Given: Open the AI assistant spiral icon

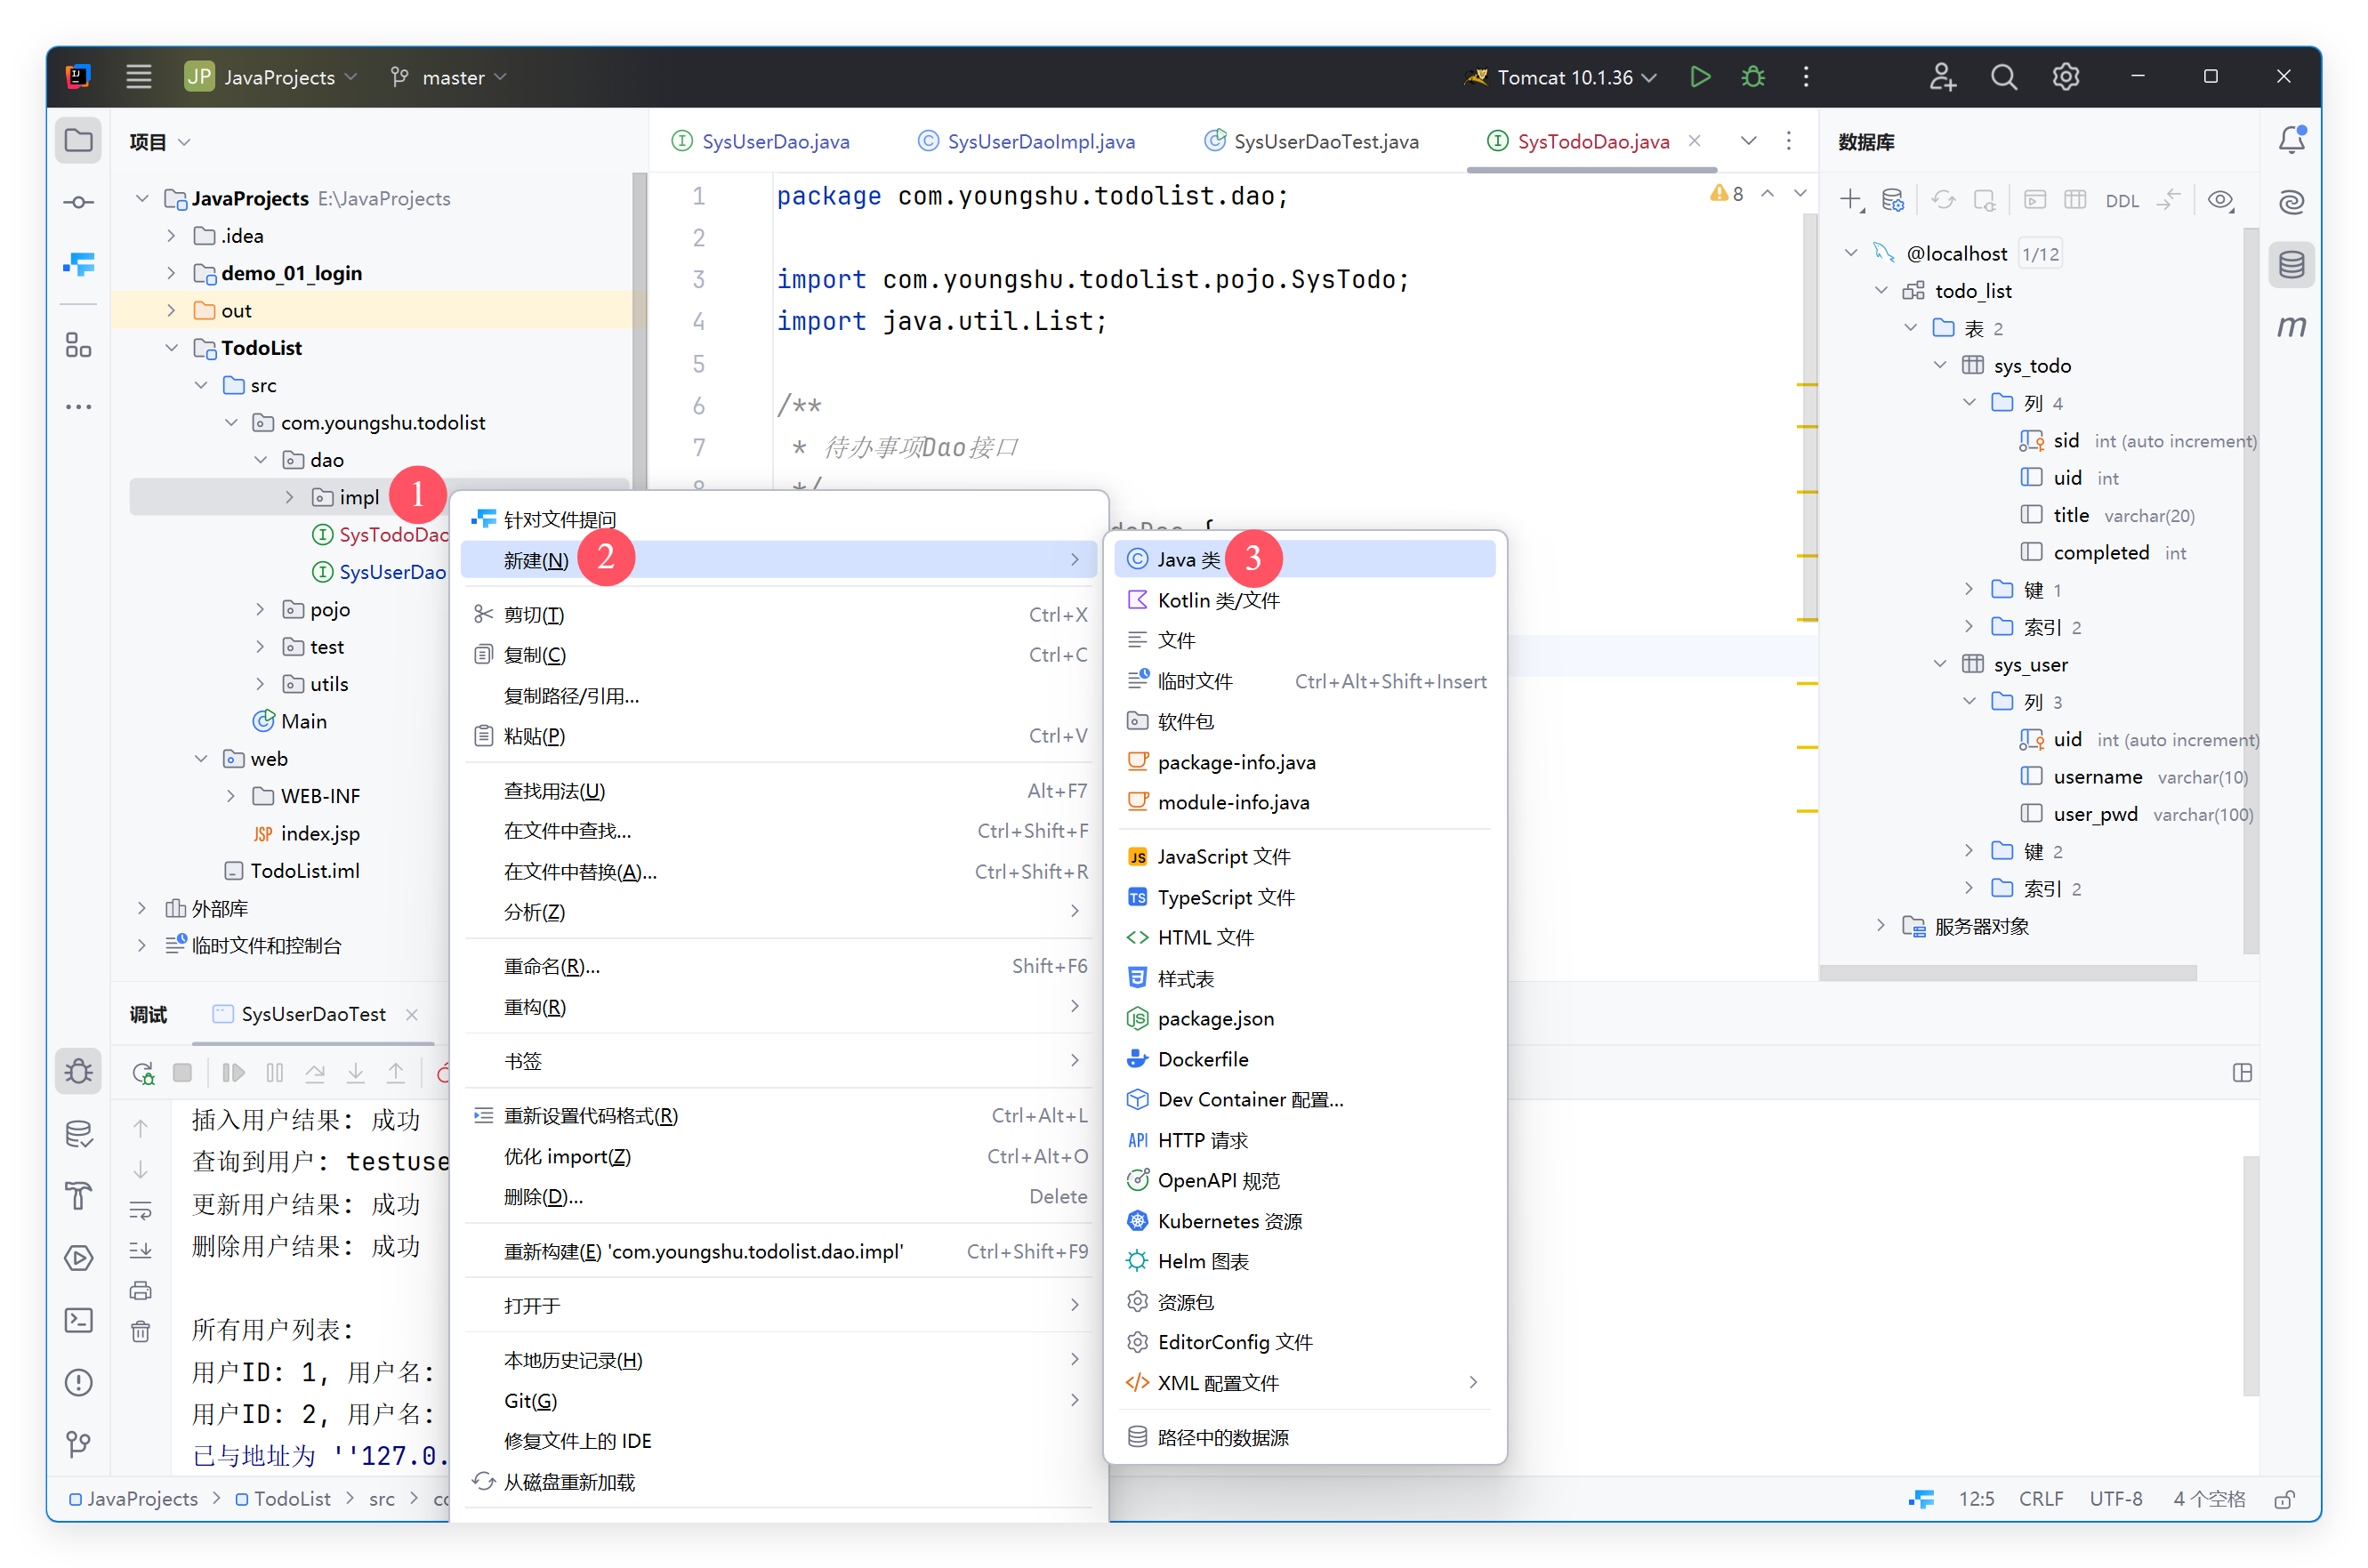Looking at the screenshot, I should (x=2291, y=203).
